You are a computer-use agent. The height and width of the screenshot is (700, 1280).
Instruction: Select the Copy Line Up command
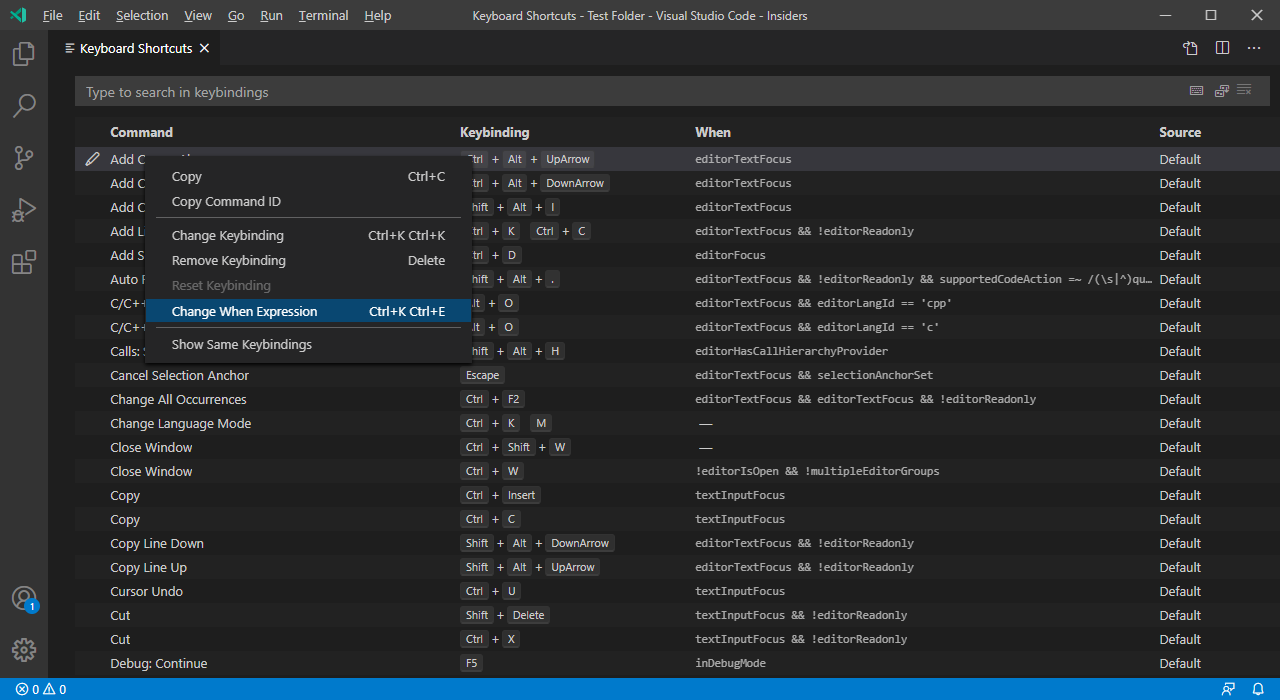(x=148, y=567)
